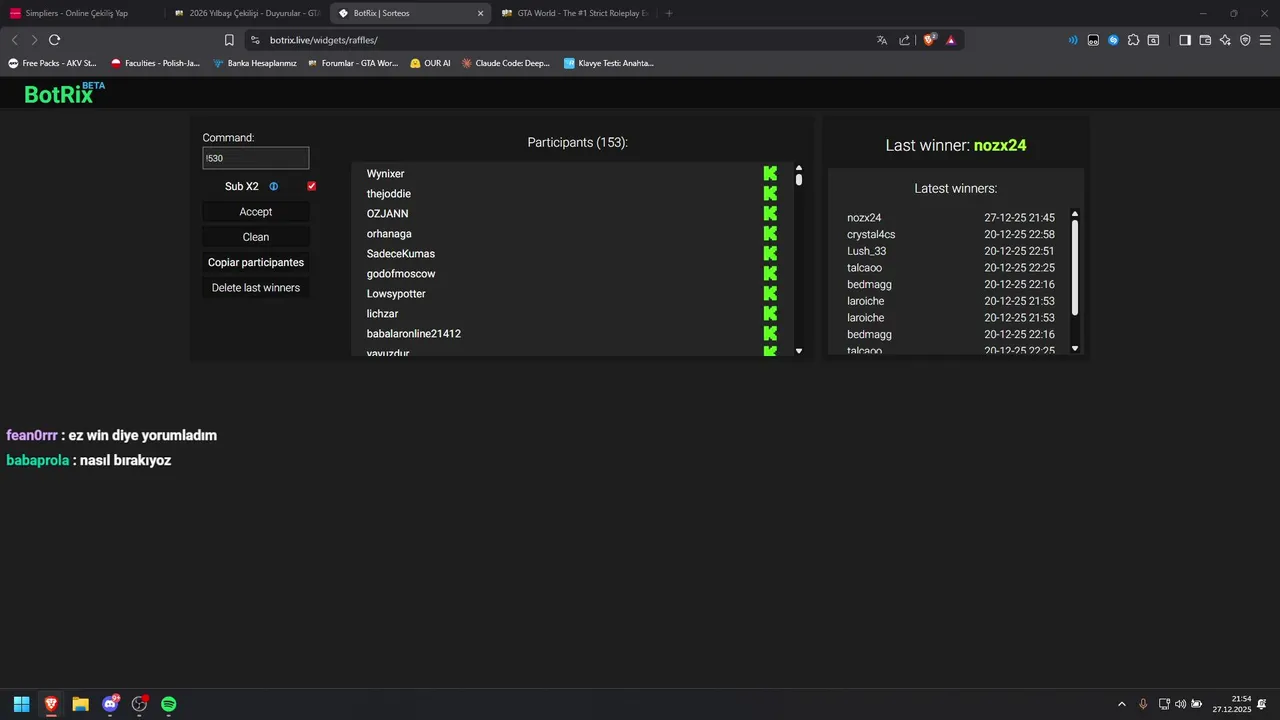Image resolution: width=1280 pixels, height=720 pixels.
Task: Open the Banka Hesaplarımız bookmark
Action: click(254, 63)
